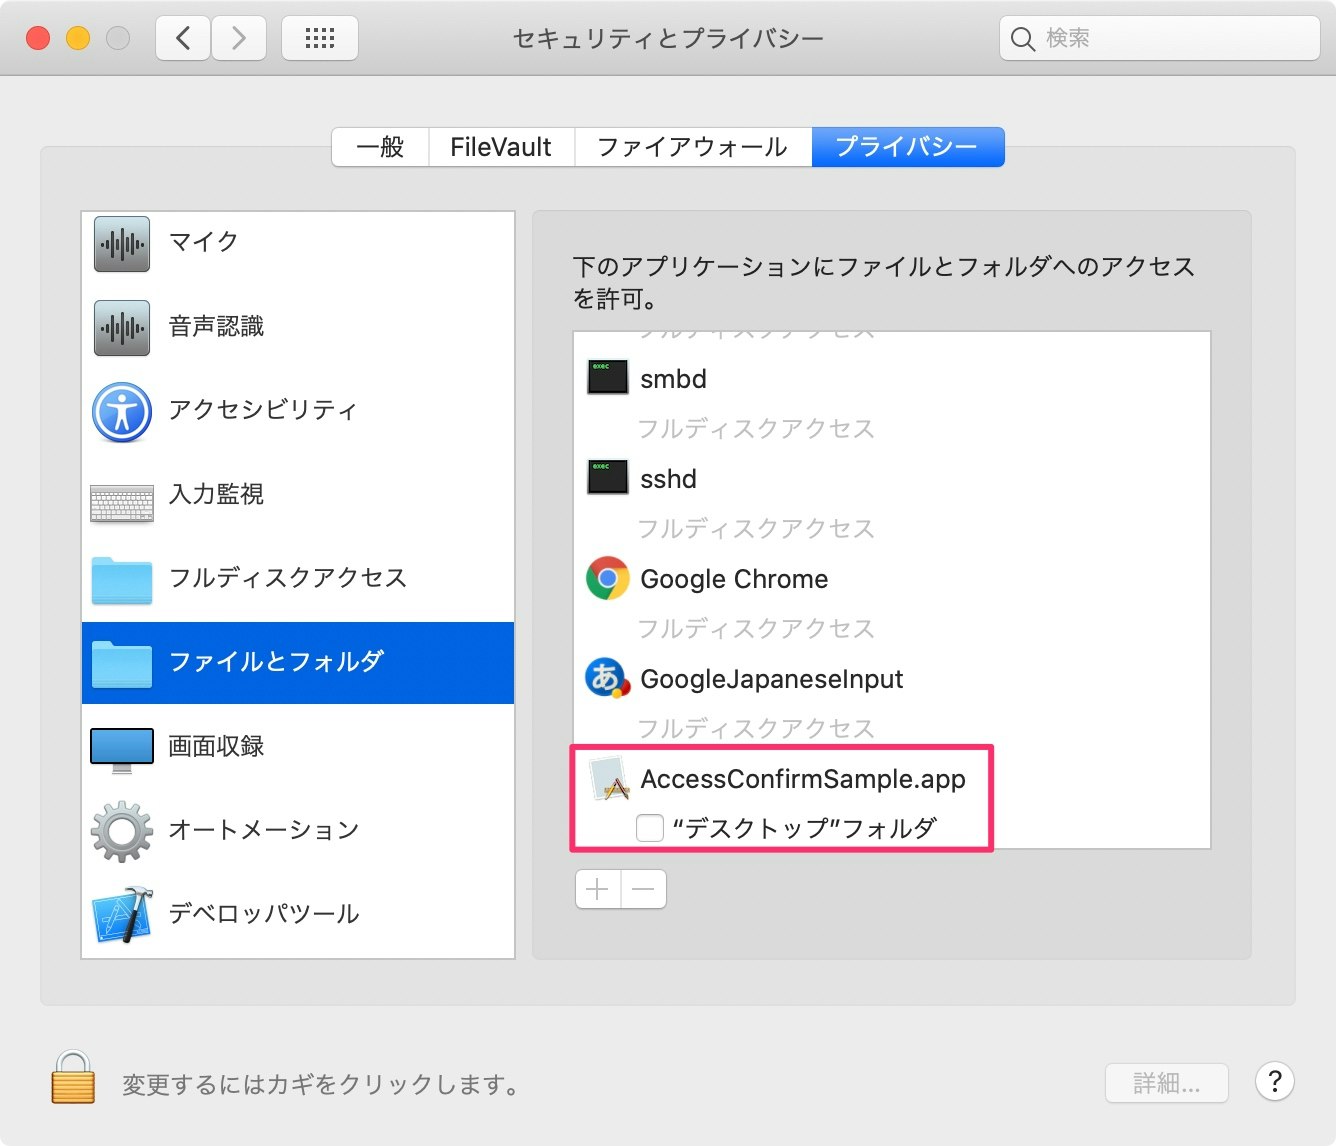The height and width of the screenshot is (1146, 1336).
Task: Click the 画面収録 monitor icon
Action: [122, 750]
